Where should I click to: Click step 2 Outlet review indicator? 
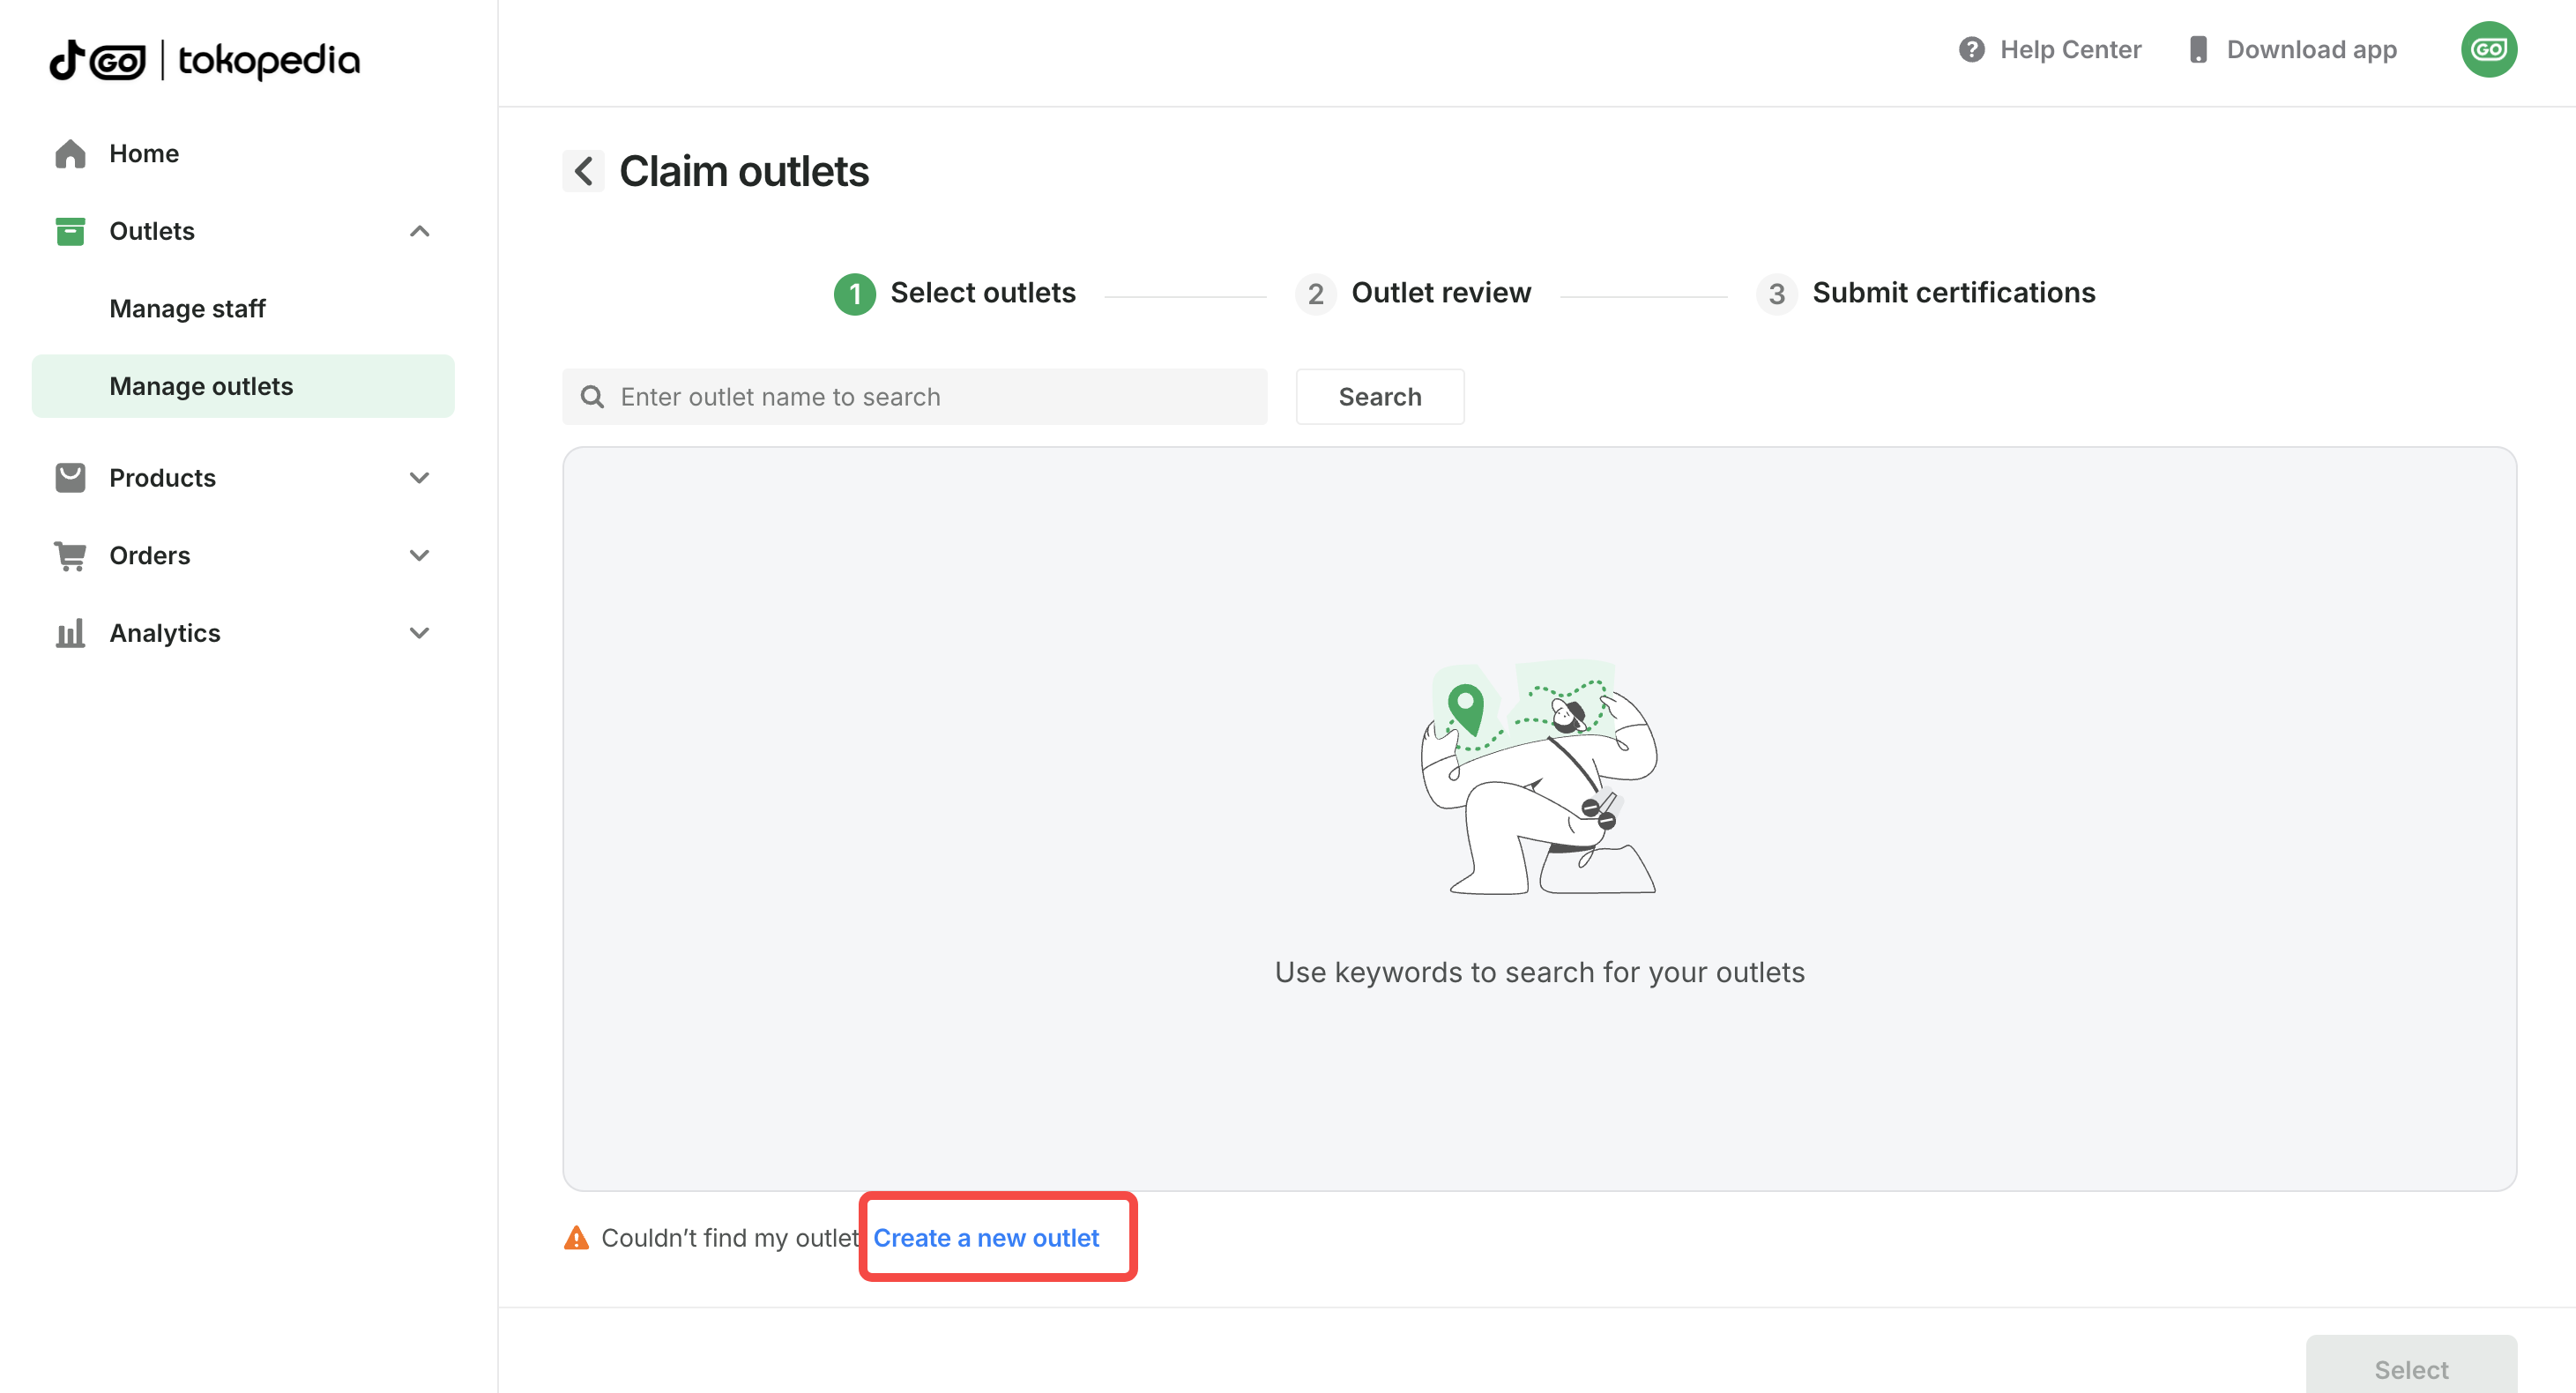tap(1413, 293)
